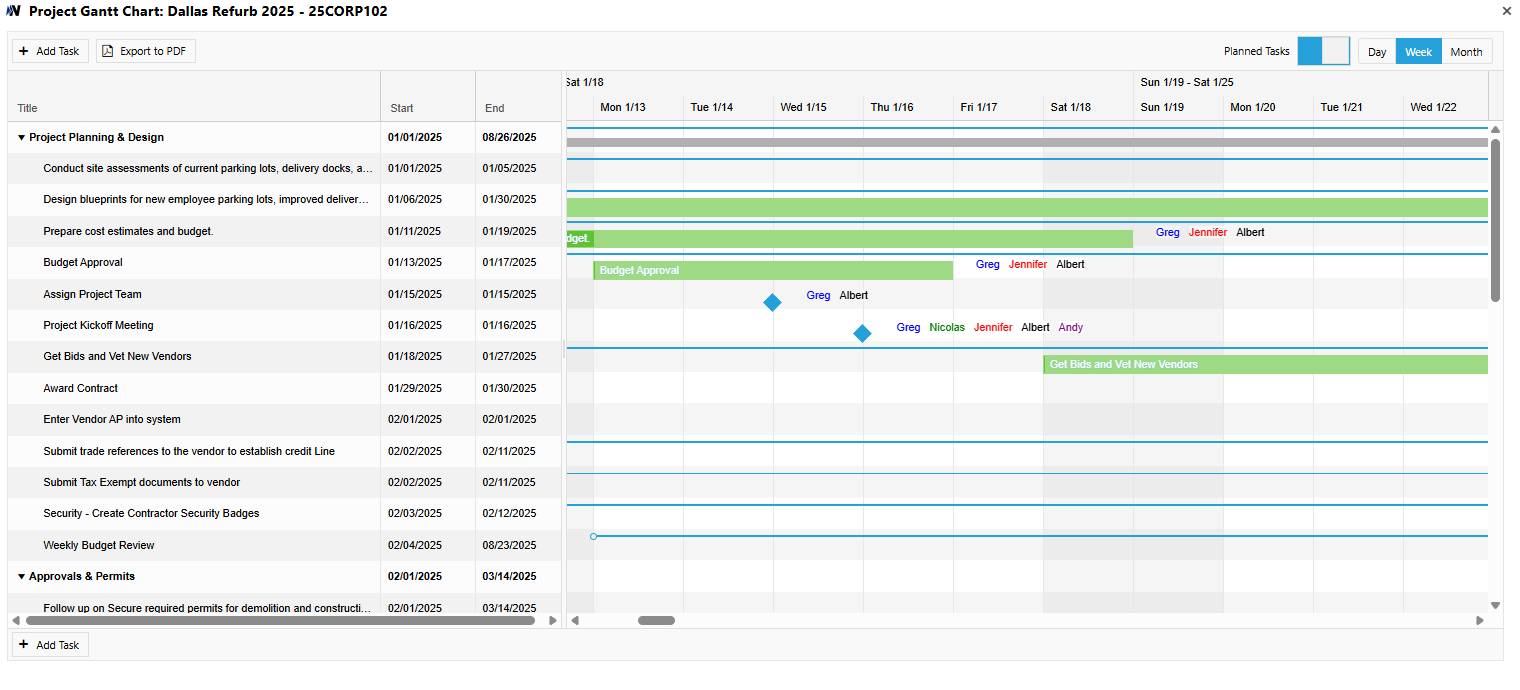The height and width of the screenshot is (690, 1520).
Task: Click the top Add Task button
Action: coord(50,51)
